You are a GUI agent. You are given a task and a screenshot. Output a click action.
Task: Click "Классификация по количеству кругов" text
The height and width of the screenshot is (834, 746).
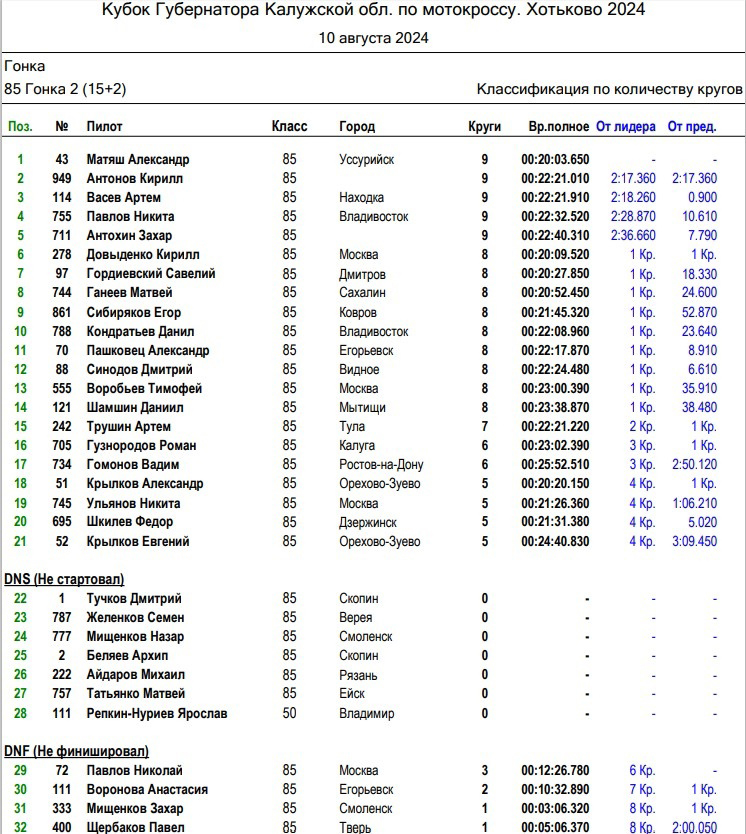[609, 89]
